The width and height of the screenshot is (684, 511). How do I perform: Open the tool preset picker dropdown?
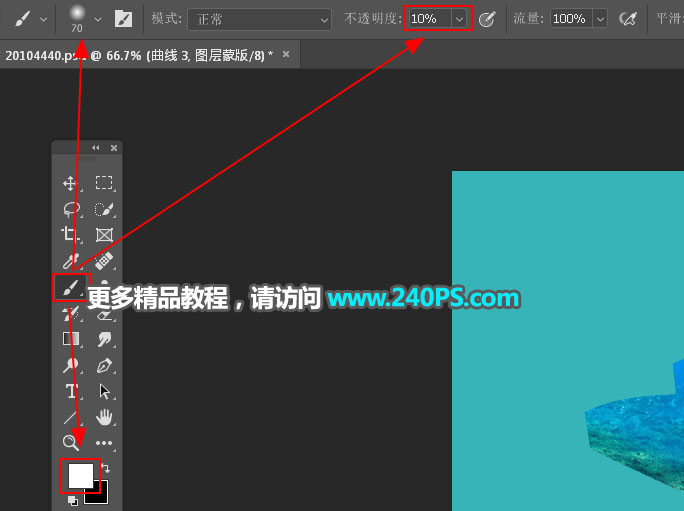pyautogui.click(x=43, y=20)
